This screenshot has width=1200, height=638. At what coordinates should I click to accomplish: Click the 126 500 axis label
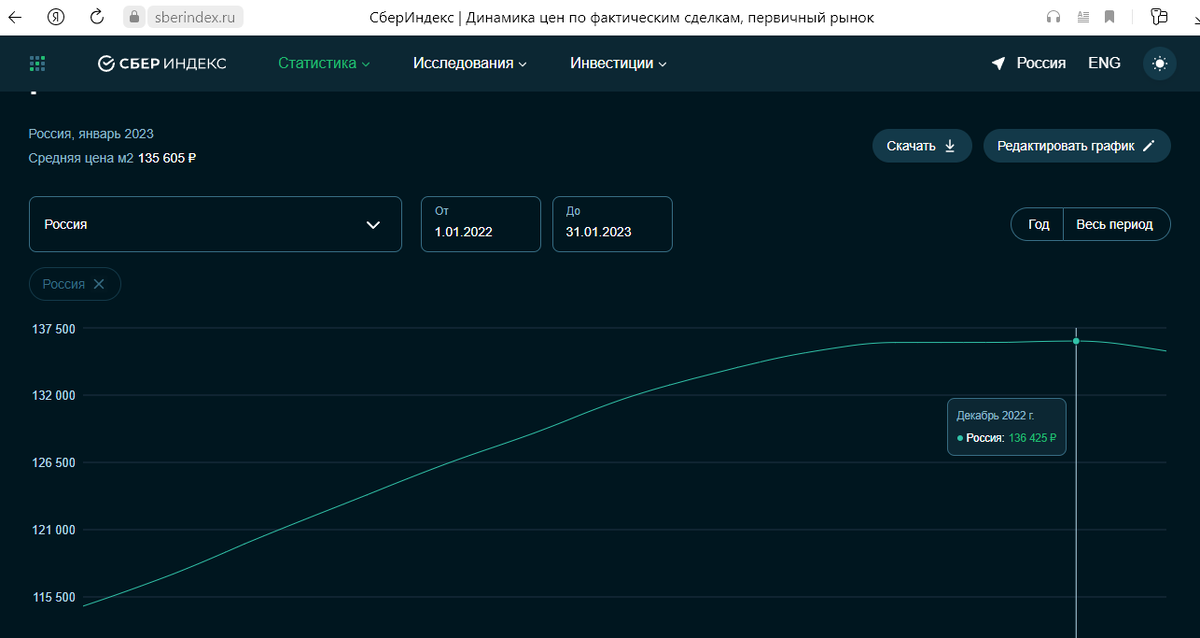click(x=51, y=462)
